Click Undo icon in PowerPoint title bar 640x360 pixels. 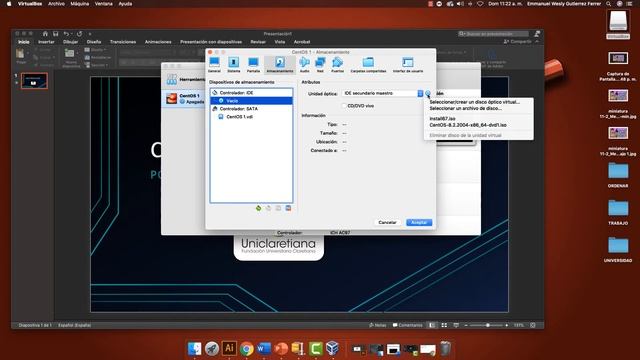[66, 34]
